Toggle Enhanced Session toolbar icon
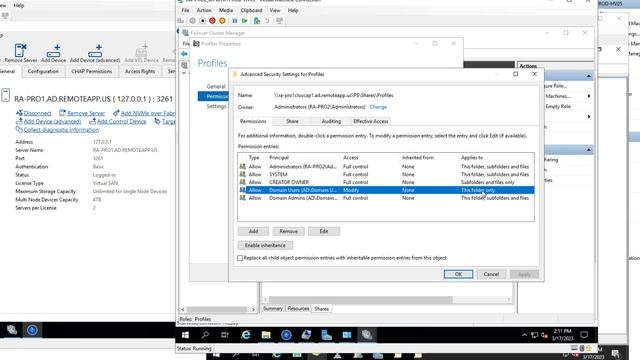 279,21
